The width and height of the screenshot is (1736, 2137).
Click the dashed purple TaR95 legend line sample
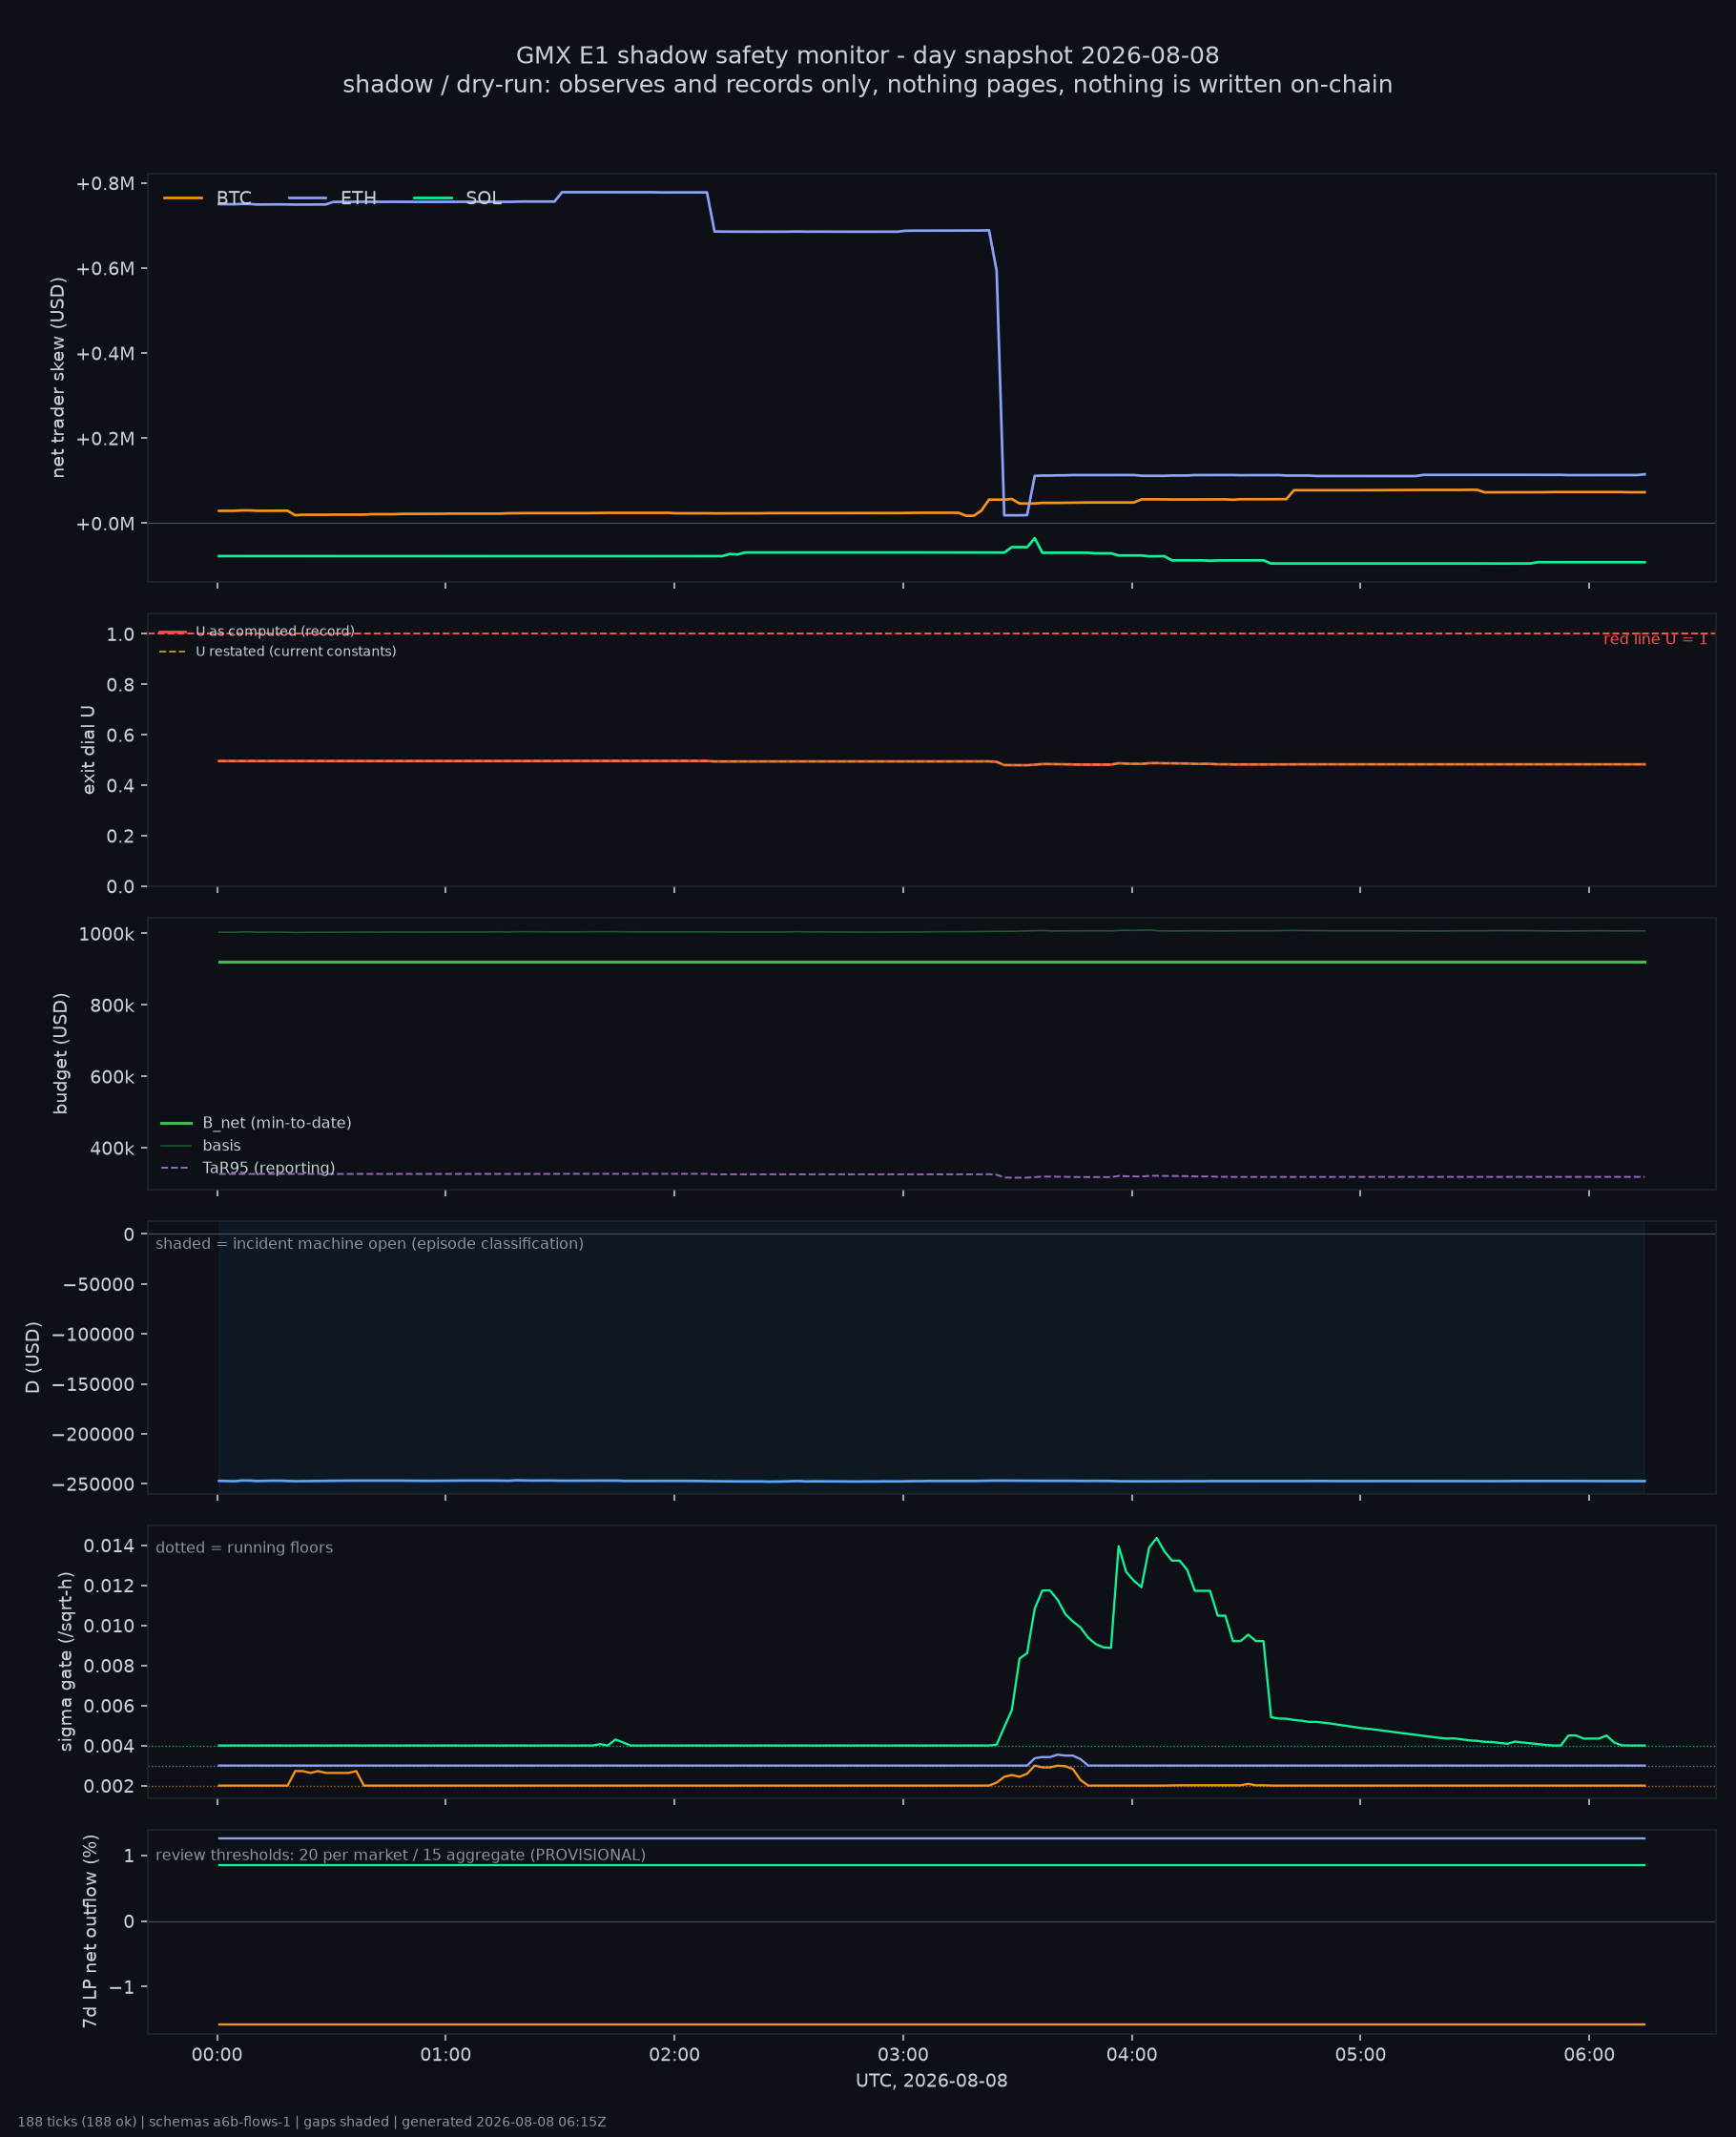click(x=176, y=1168)
